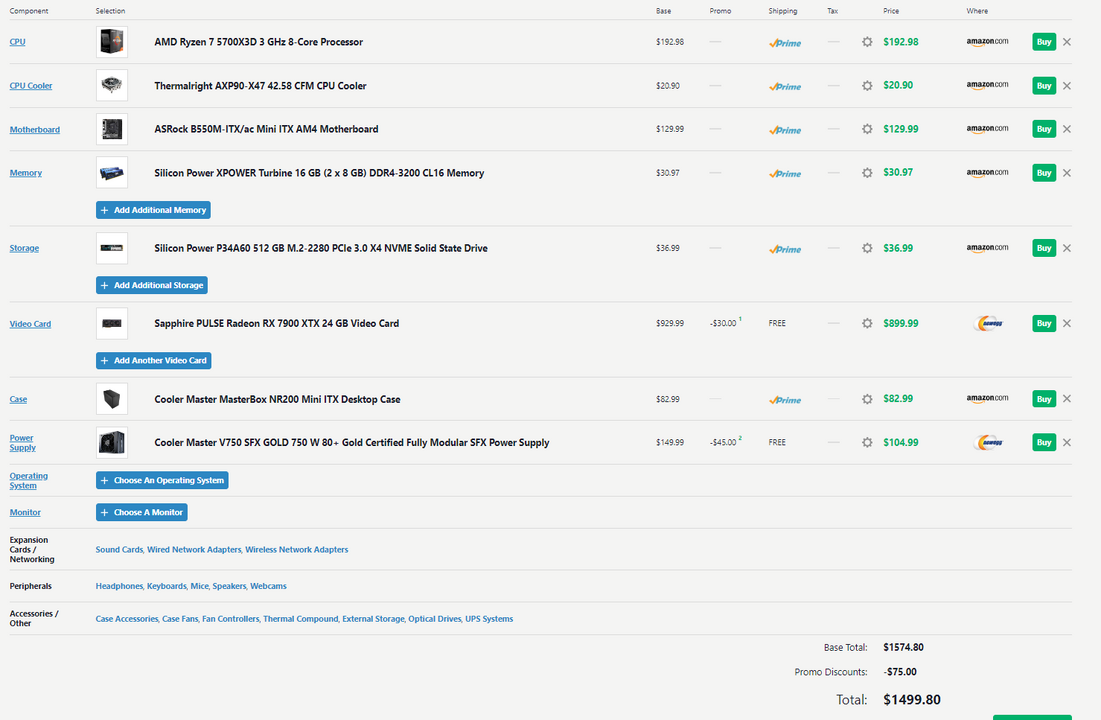Image resolution: width=1101 pixels, height=720 pixels.
Task: Open the Motherboard component link
Action: (35, 130)
